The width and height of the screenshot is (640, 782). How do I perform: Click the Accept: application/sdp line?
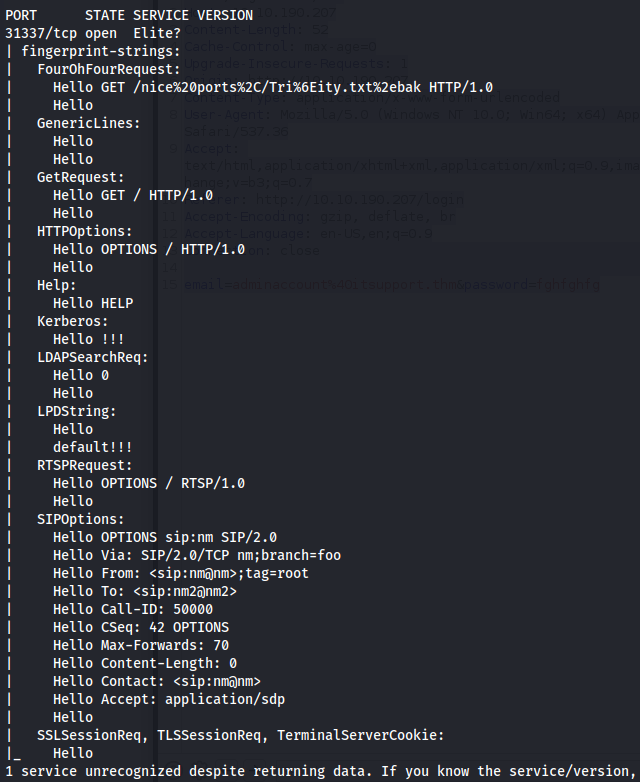tap(169, 699)
